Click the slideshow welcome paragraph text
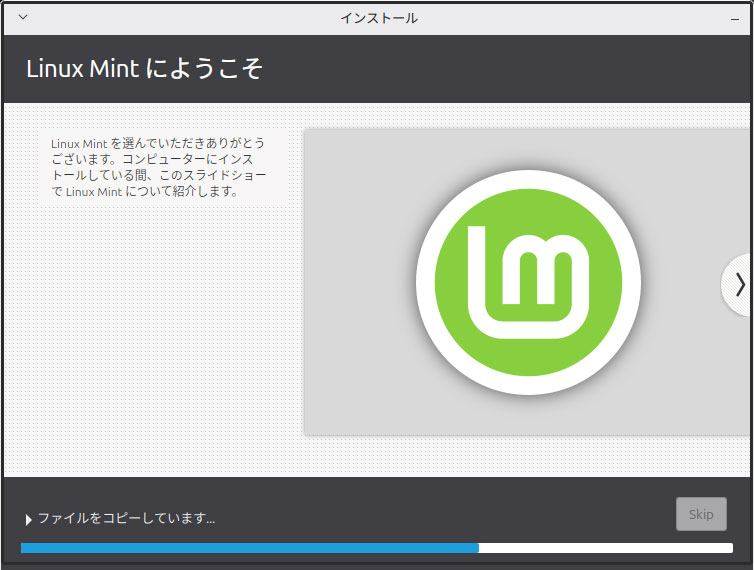This screenshot has height=570, width=754. (158, 167)
